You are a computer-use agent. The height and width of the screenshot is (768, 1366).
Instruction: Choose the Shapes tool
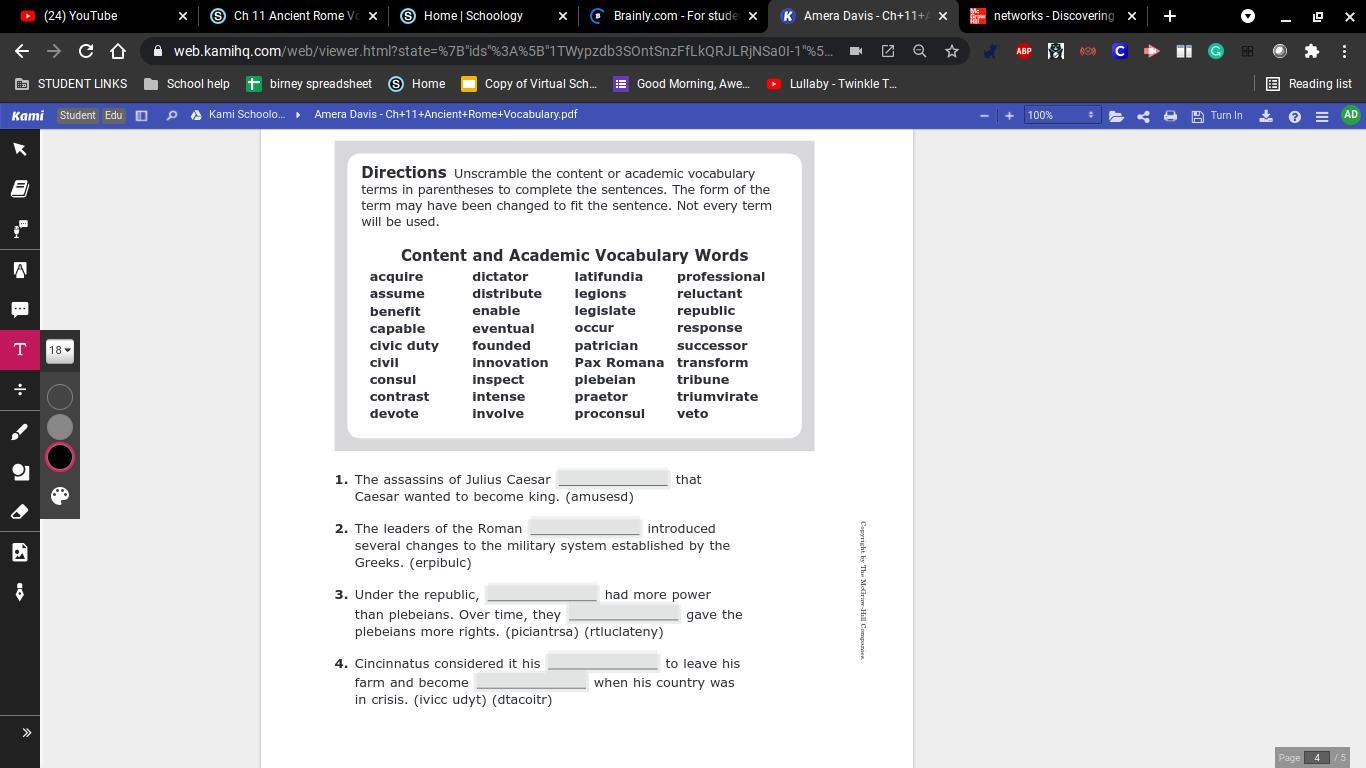point(20,472)
